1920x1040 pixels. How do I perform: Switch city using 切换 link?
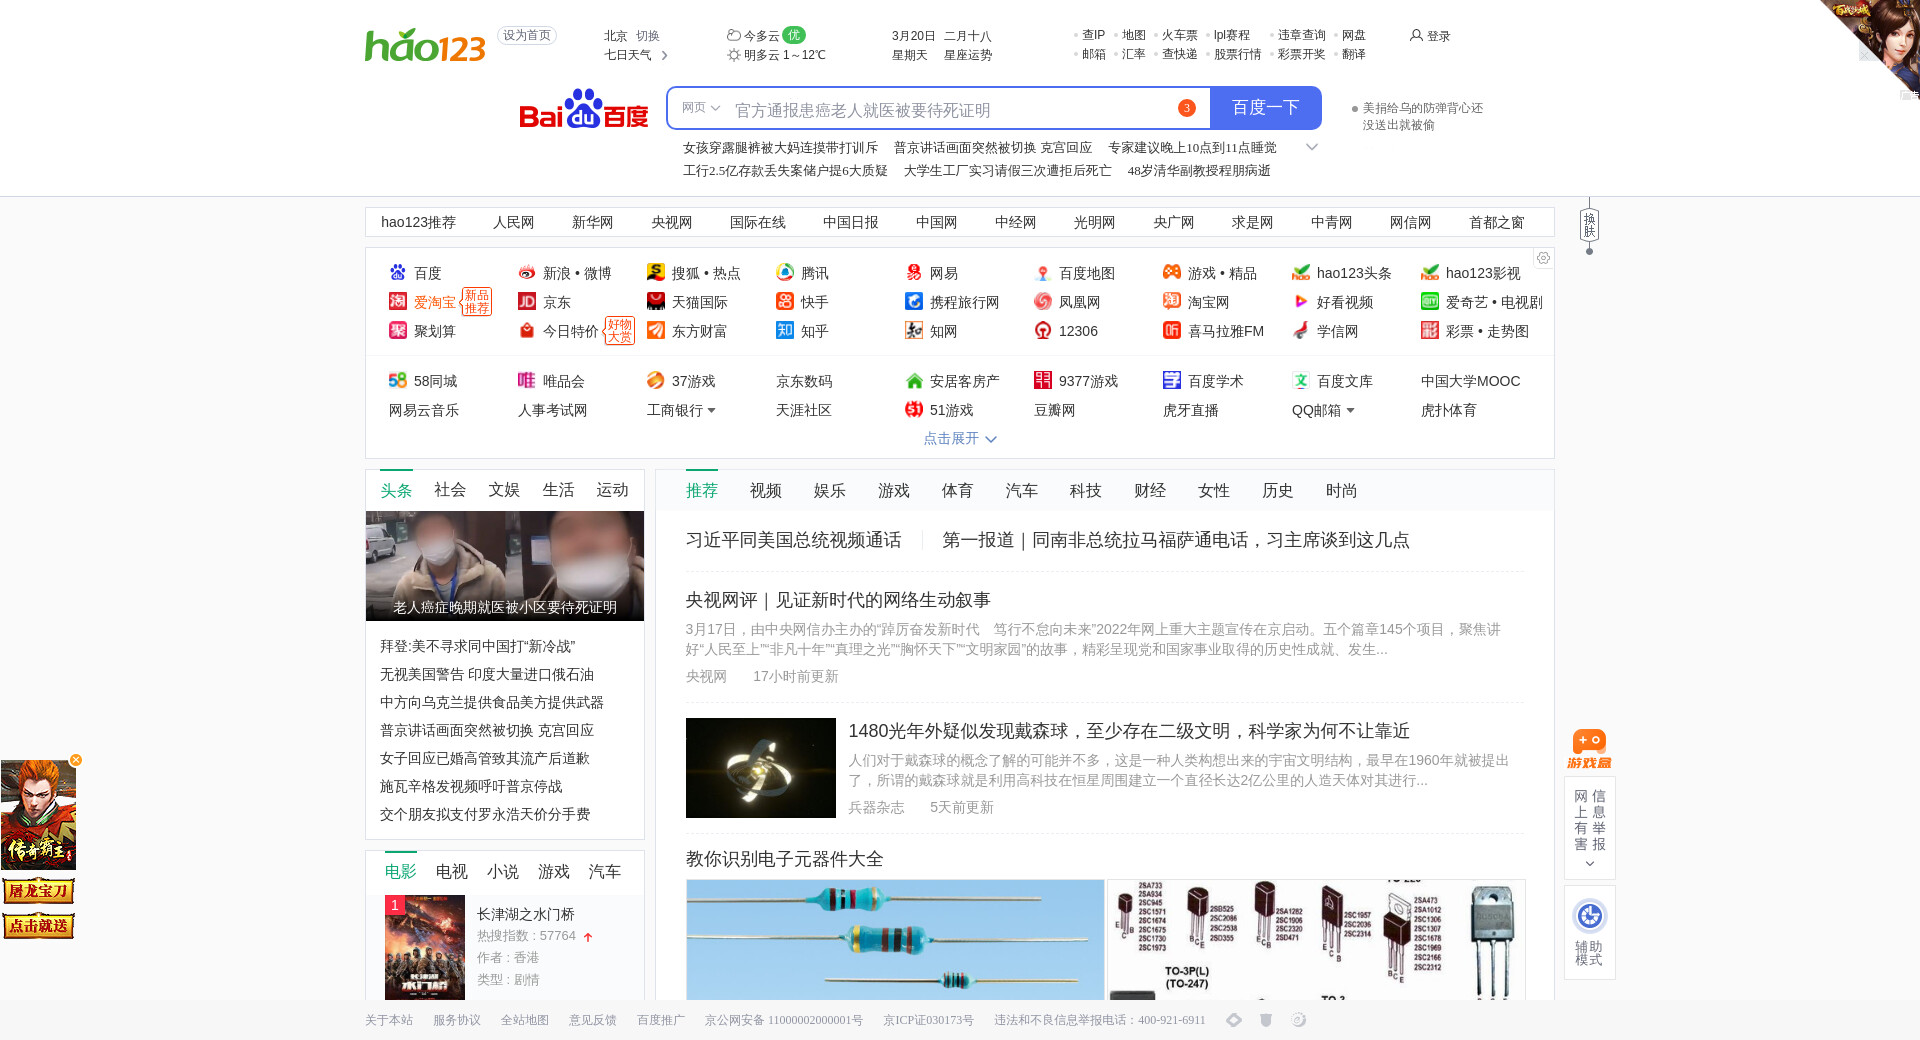648,36
